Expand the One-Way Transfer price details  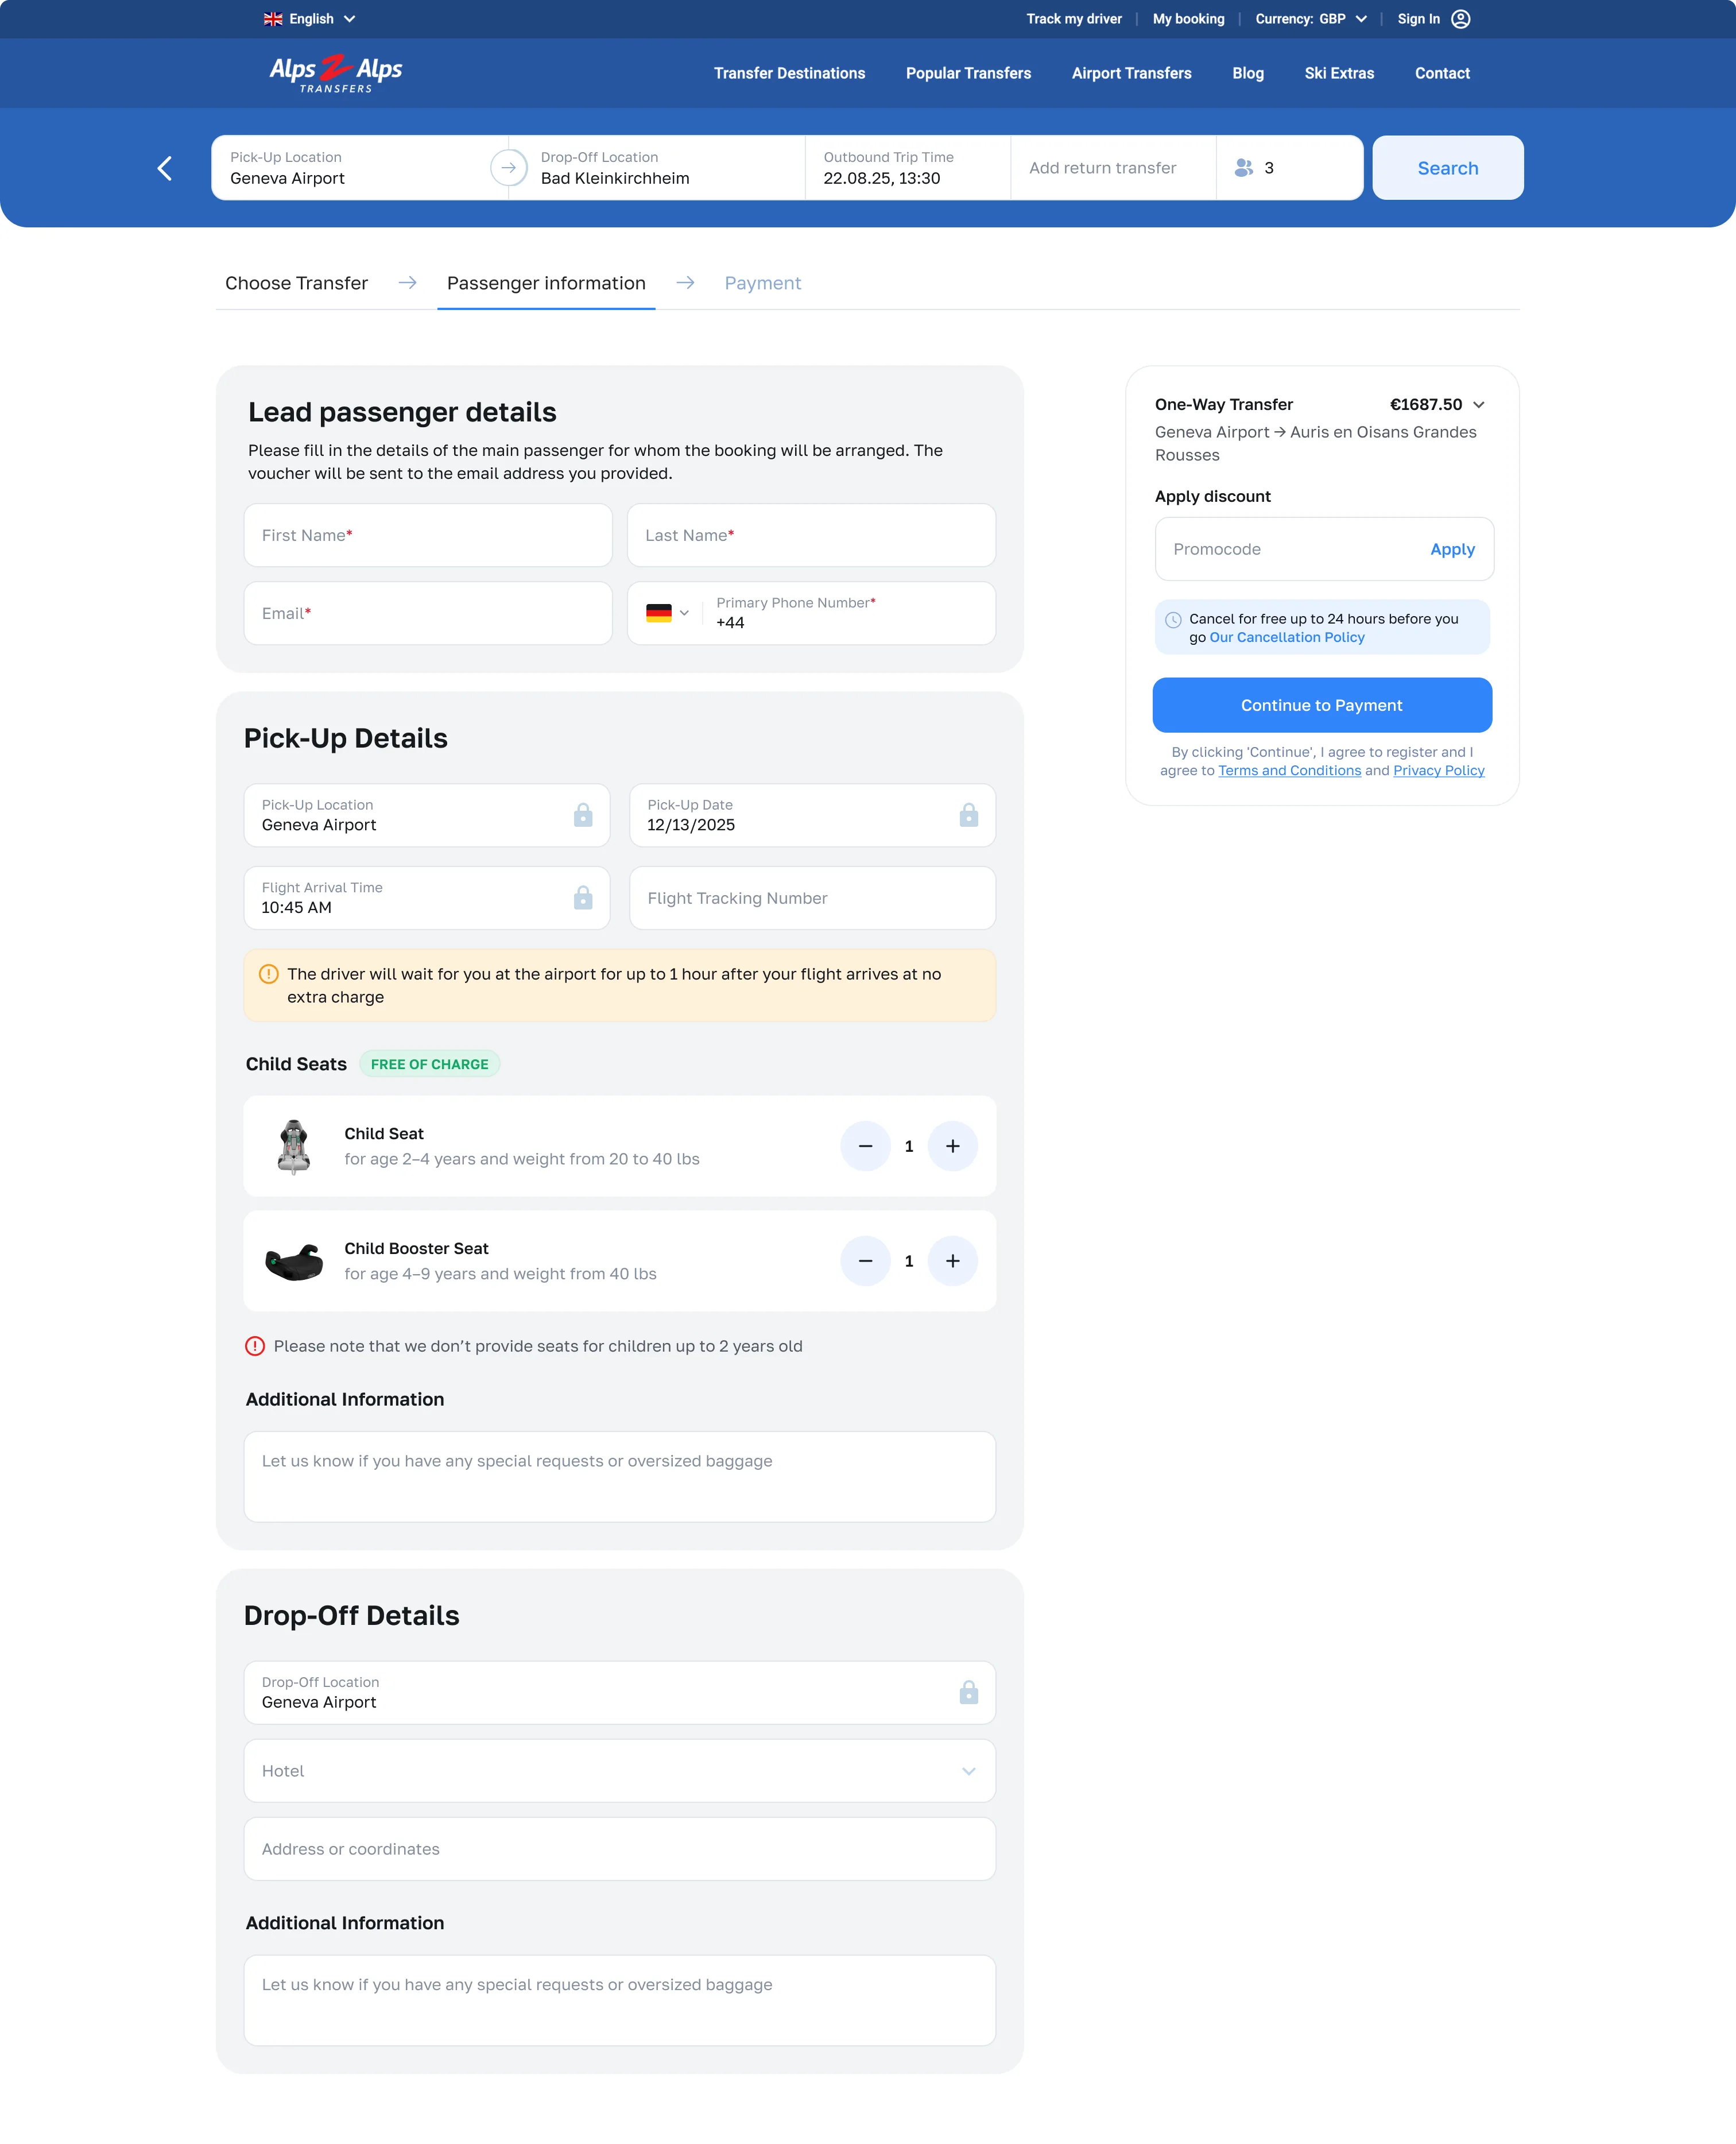point(1480,405)
